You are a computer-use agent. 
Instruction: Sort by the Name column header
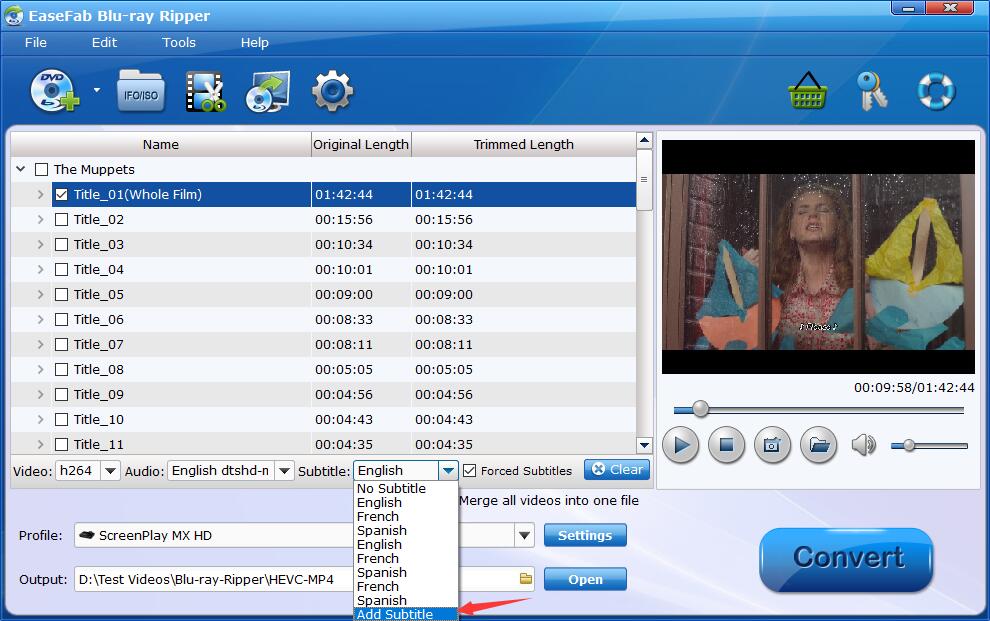tap(161, 145)
